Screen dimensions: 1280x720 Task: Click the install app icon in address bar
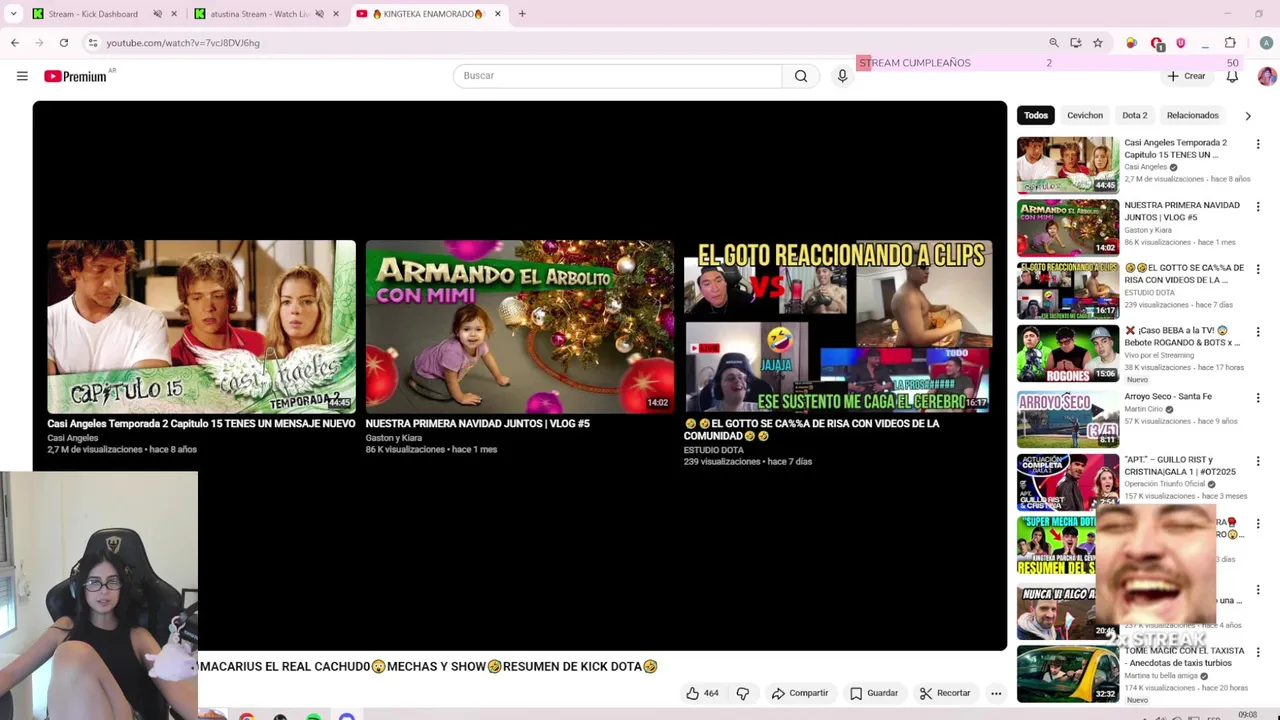[1075, 43]
